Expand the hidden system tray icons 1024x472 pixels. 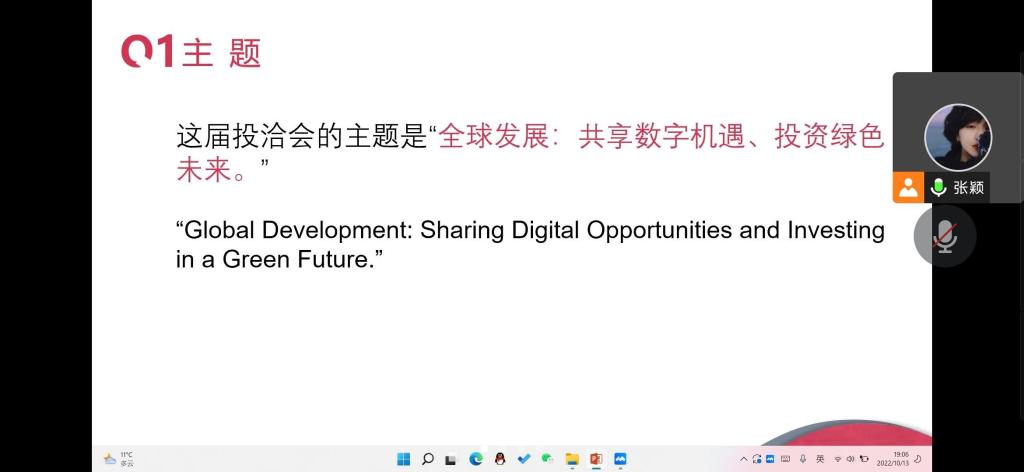743,459
